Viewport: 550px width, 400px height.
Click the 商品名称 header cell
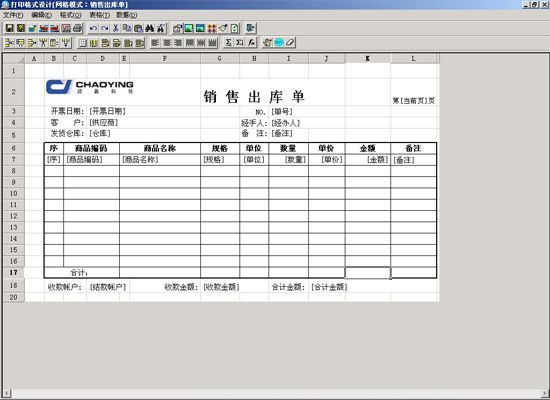point(160,148)
